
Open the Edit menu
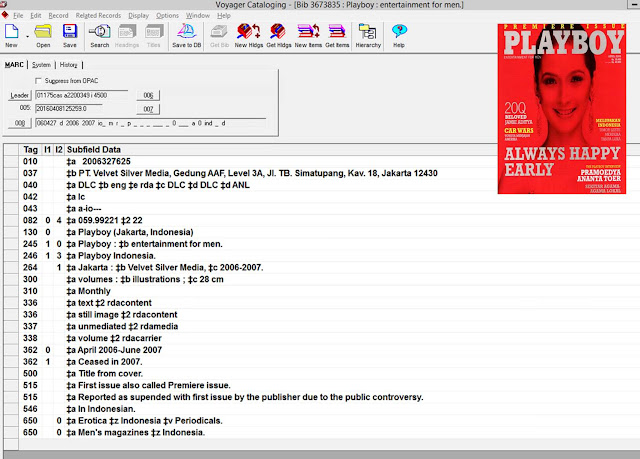tap(36, 16)
